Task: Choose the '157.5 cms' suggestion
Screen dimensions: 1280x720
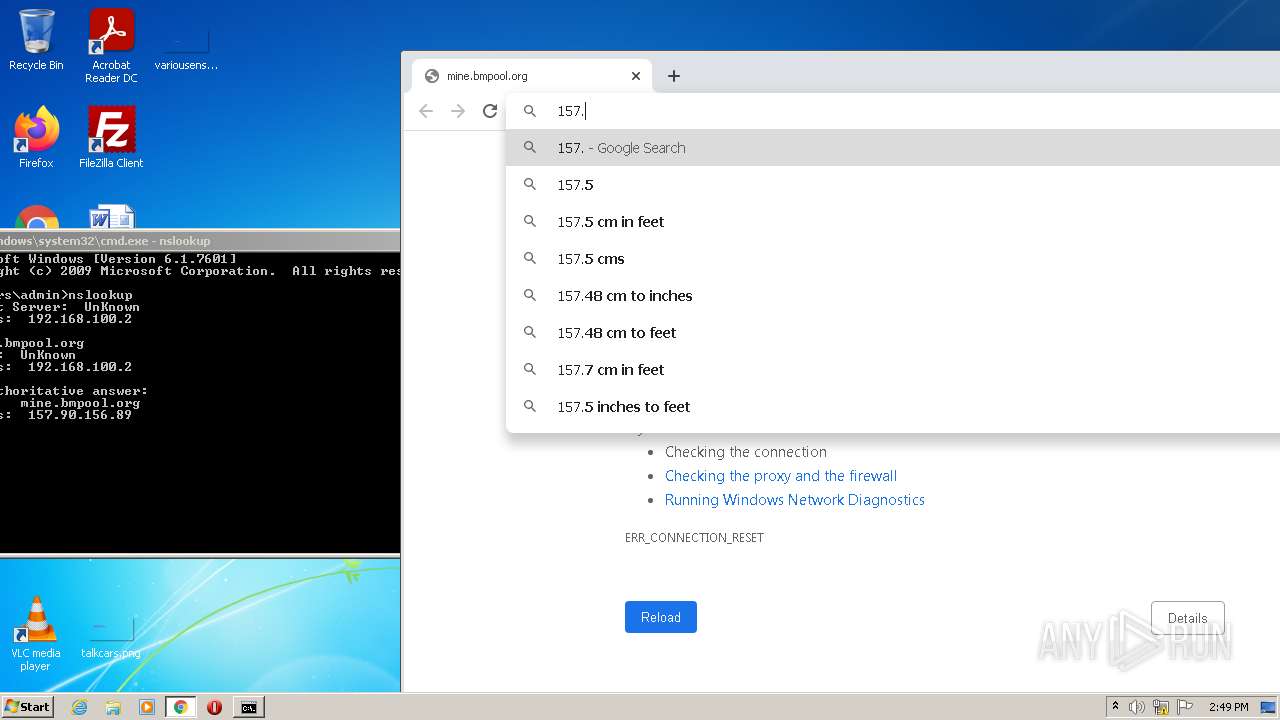Action: [x=893, y=259]
